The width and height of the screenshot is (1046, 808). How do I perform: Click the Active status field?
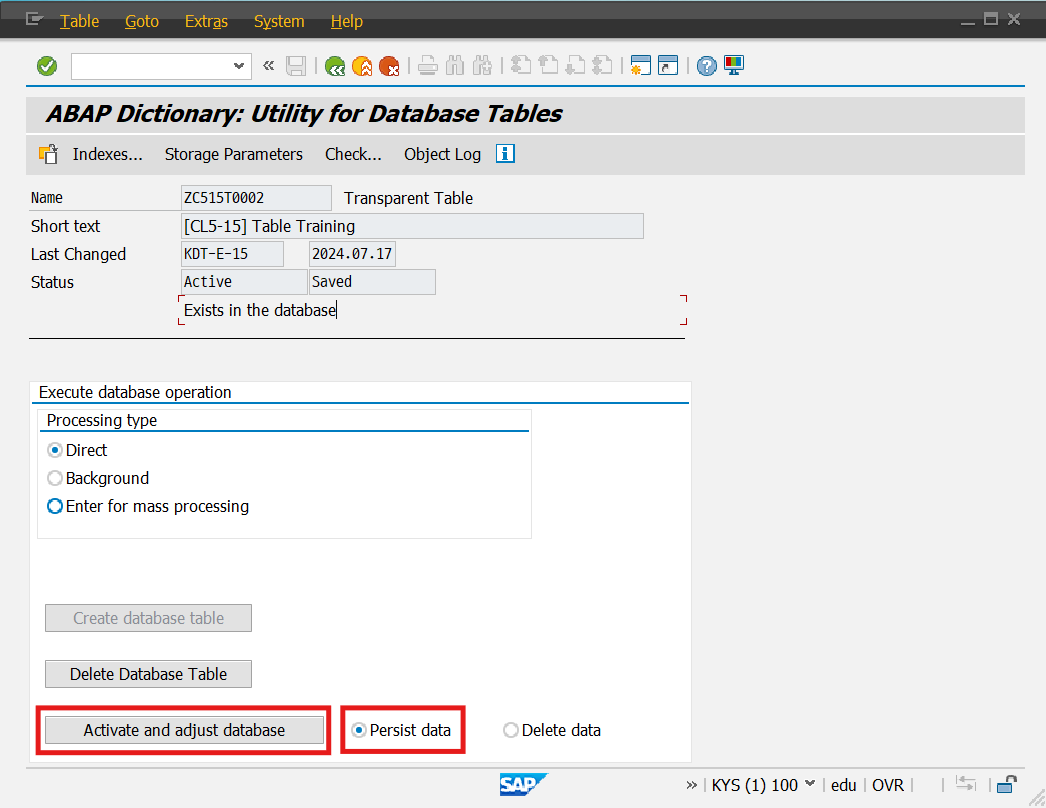tap(243, 282)
